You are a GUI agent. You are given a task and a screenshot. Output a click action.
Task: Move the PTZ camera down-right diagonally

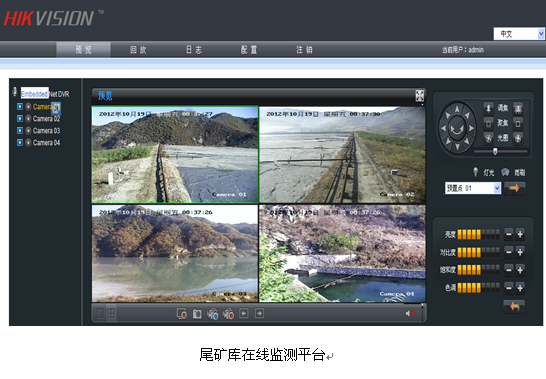tap(467, 141)
